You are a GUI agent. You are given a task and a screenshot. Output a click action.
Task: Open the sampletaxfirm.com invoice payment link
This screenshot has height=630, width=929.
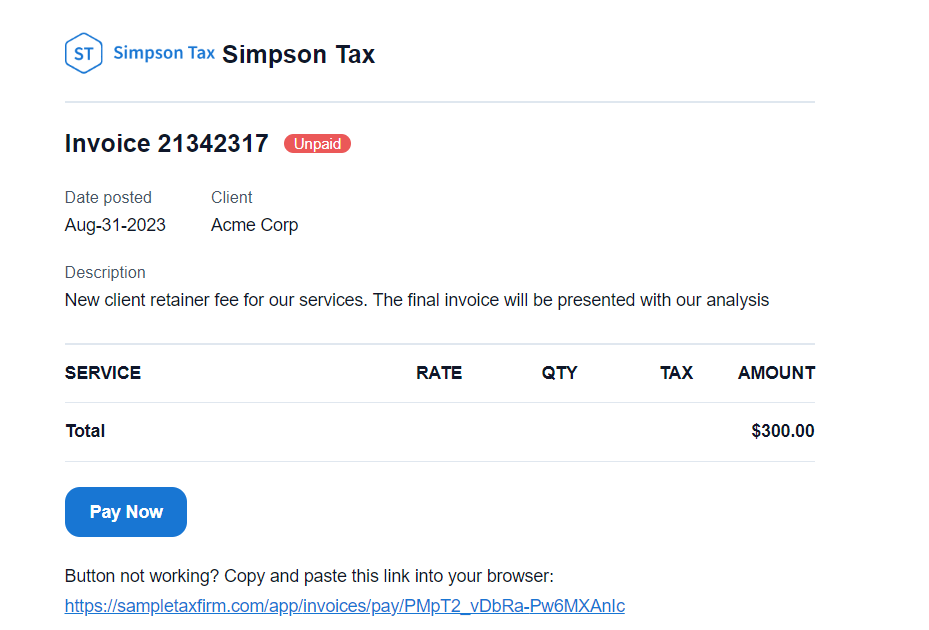(x=345, y=606)
